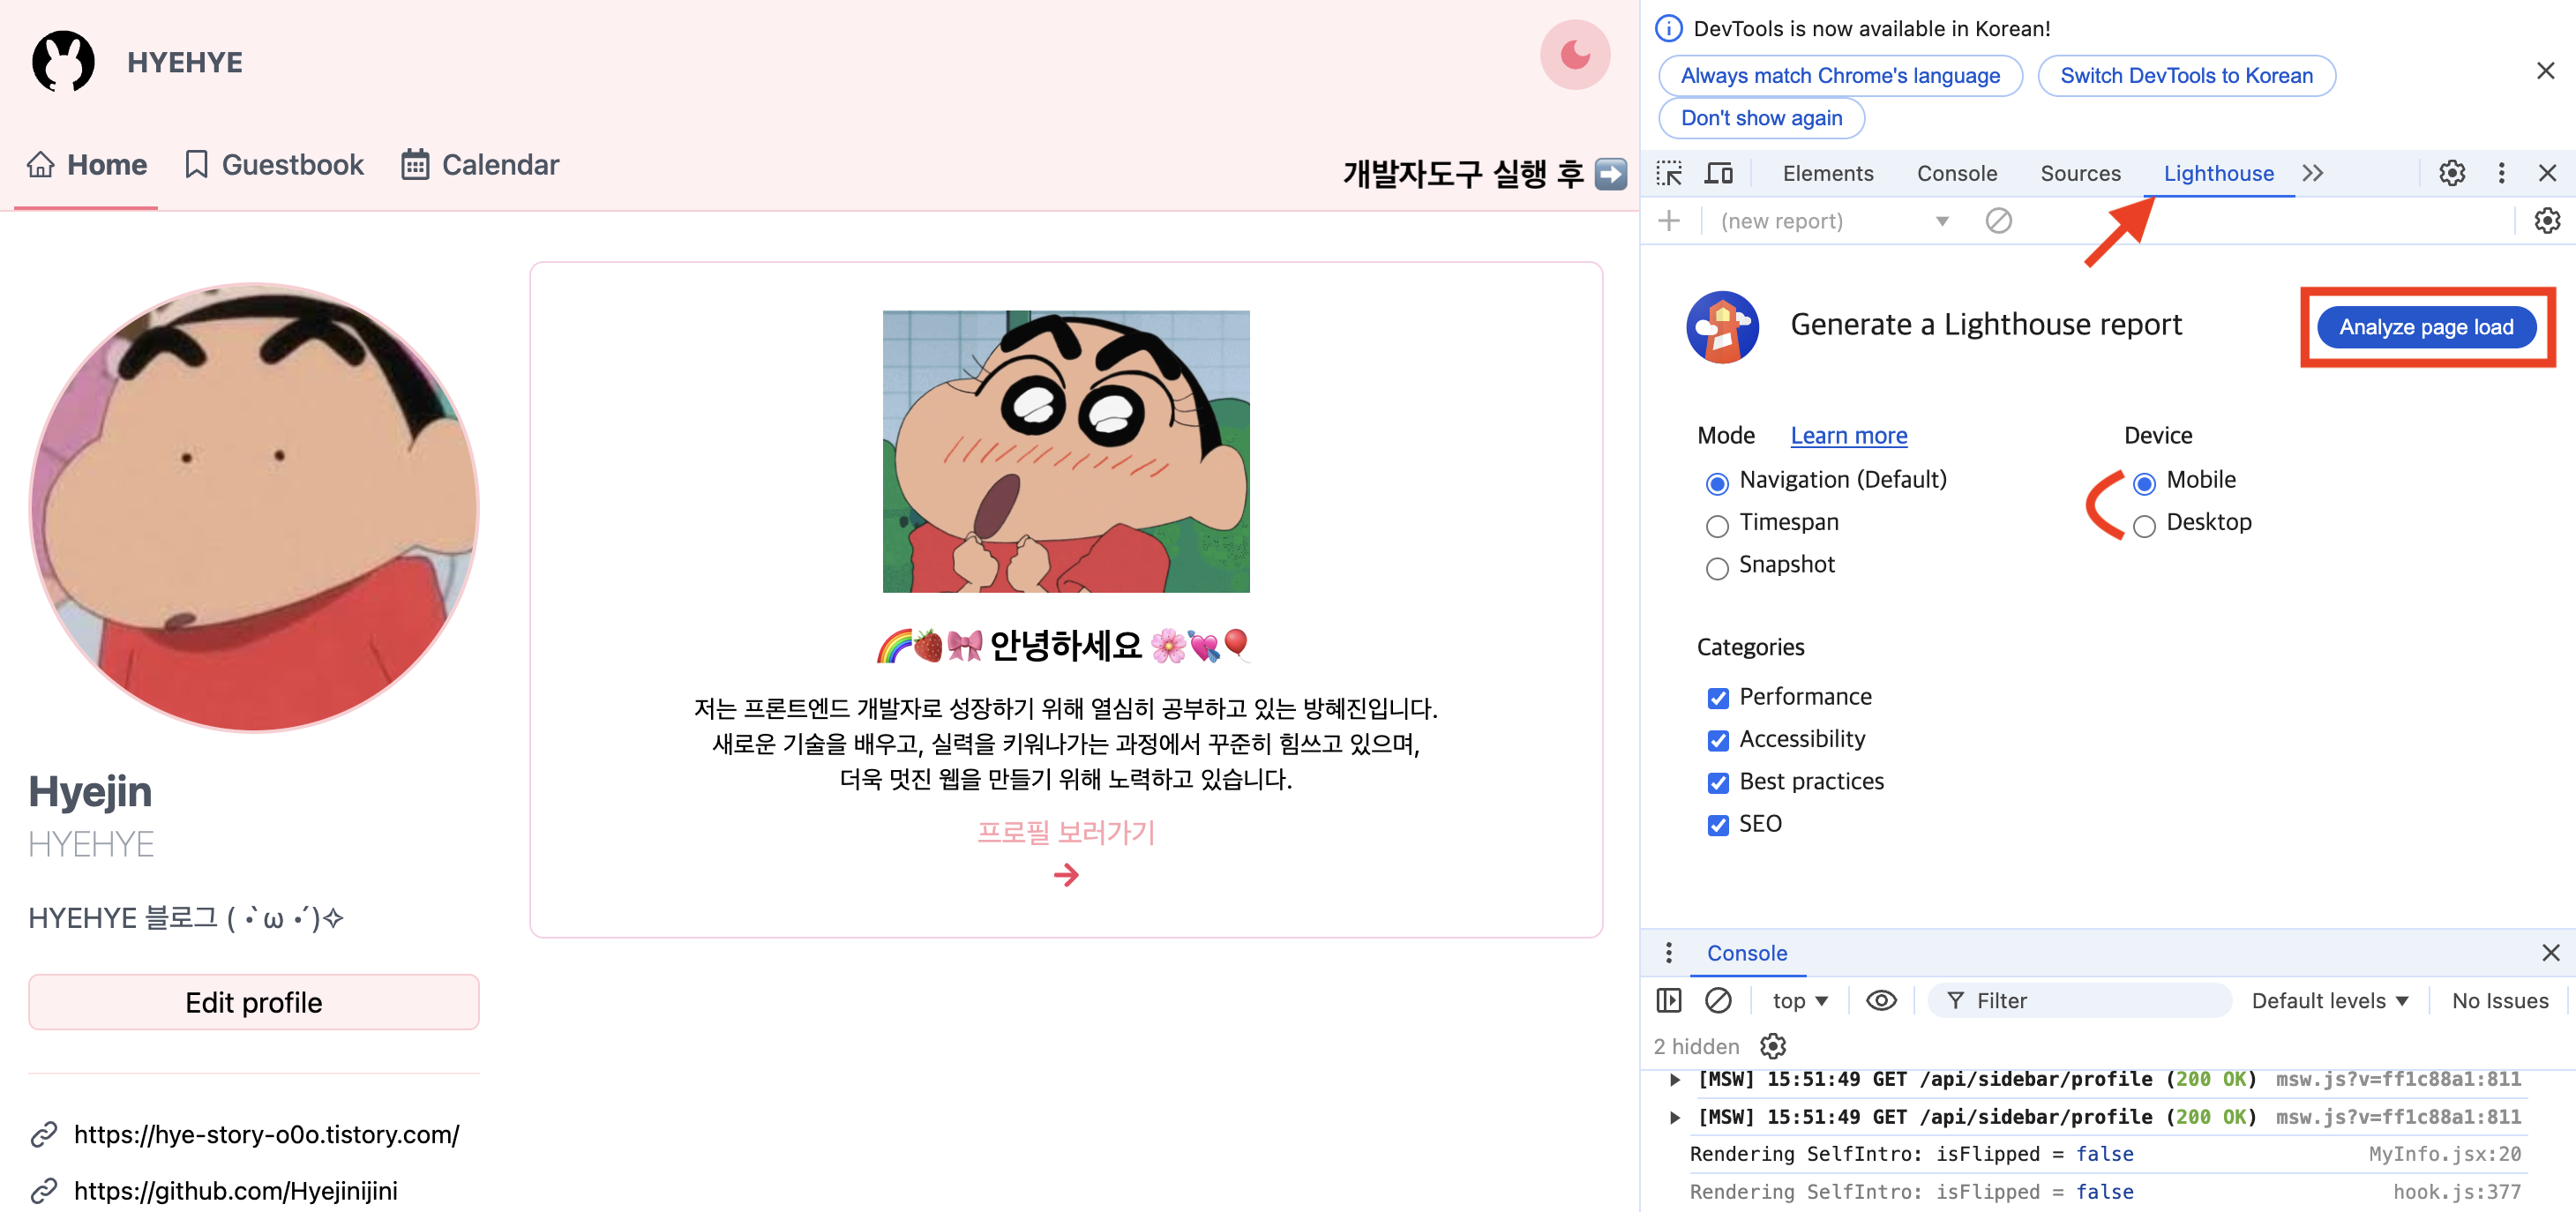Click Switch DevTools to Korean
Screen dimensions: 2576x1212
(2186, 76)
